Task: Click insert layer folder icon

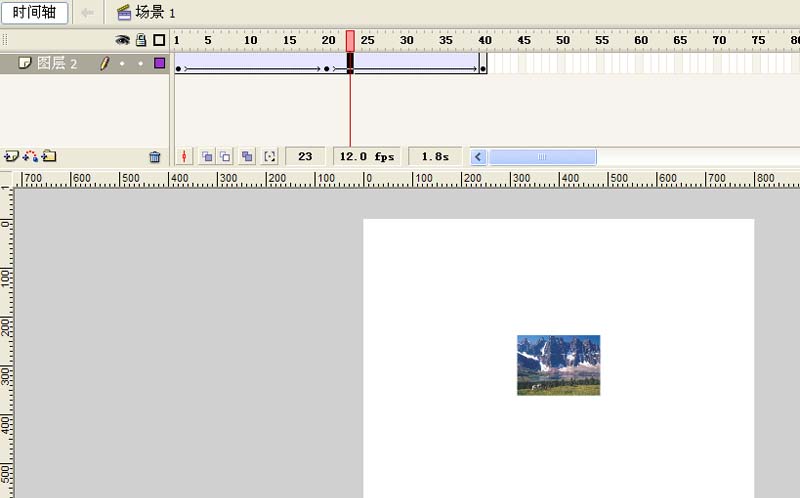Action: 49,156
